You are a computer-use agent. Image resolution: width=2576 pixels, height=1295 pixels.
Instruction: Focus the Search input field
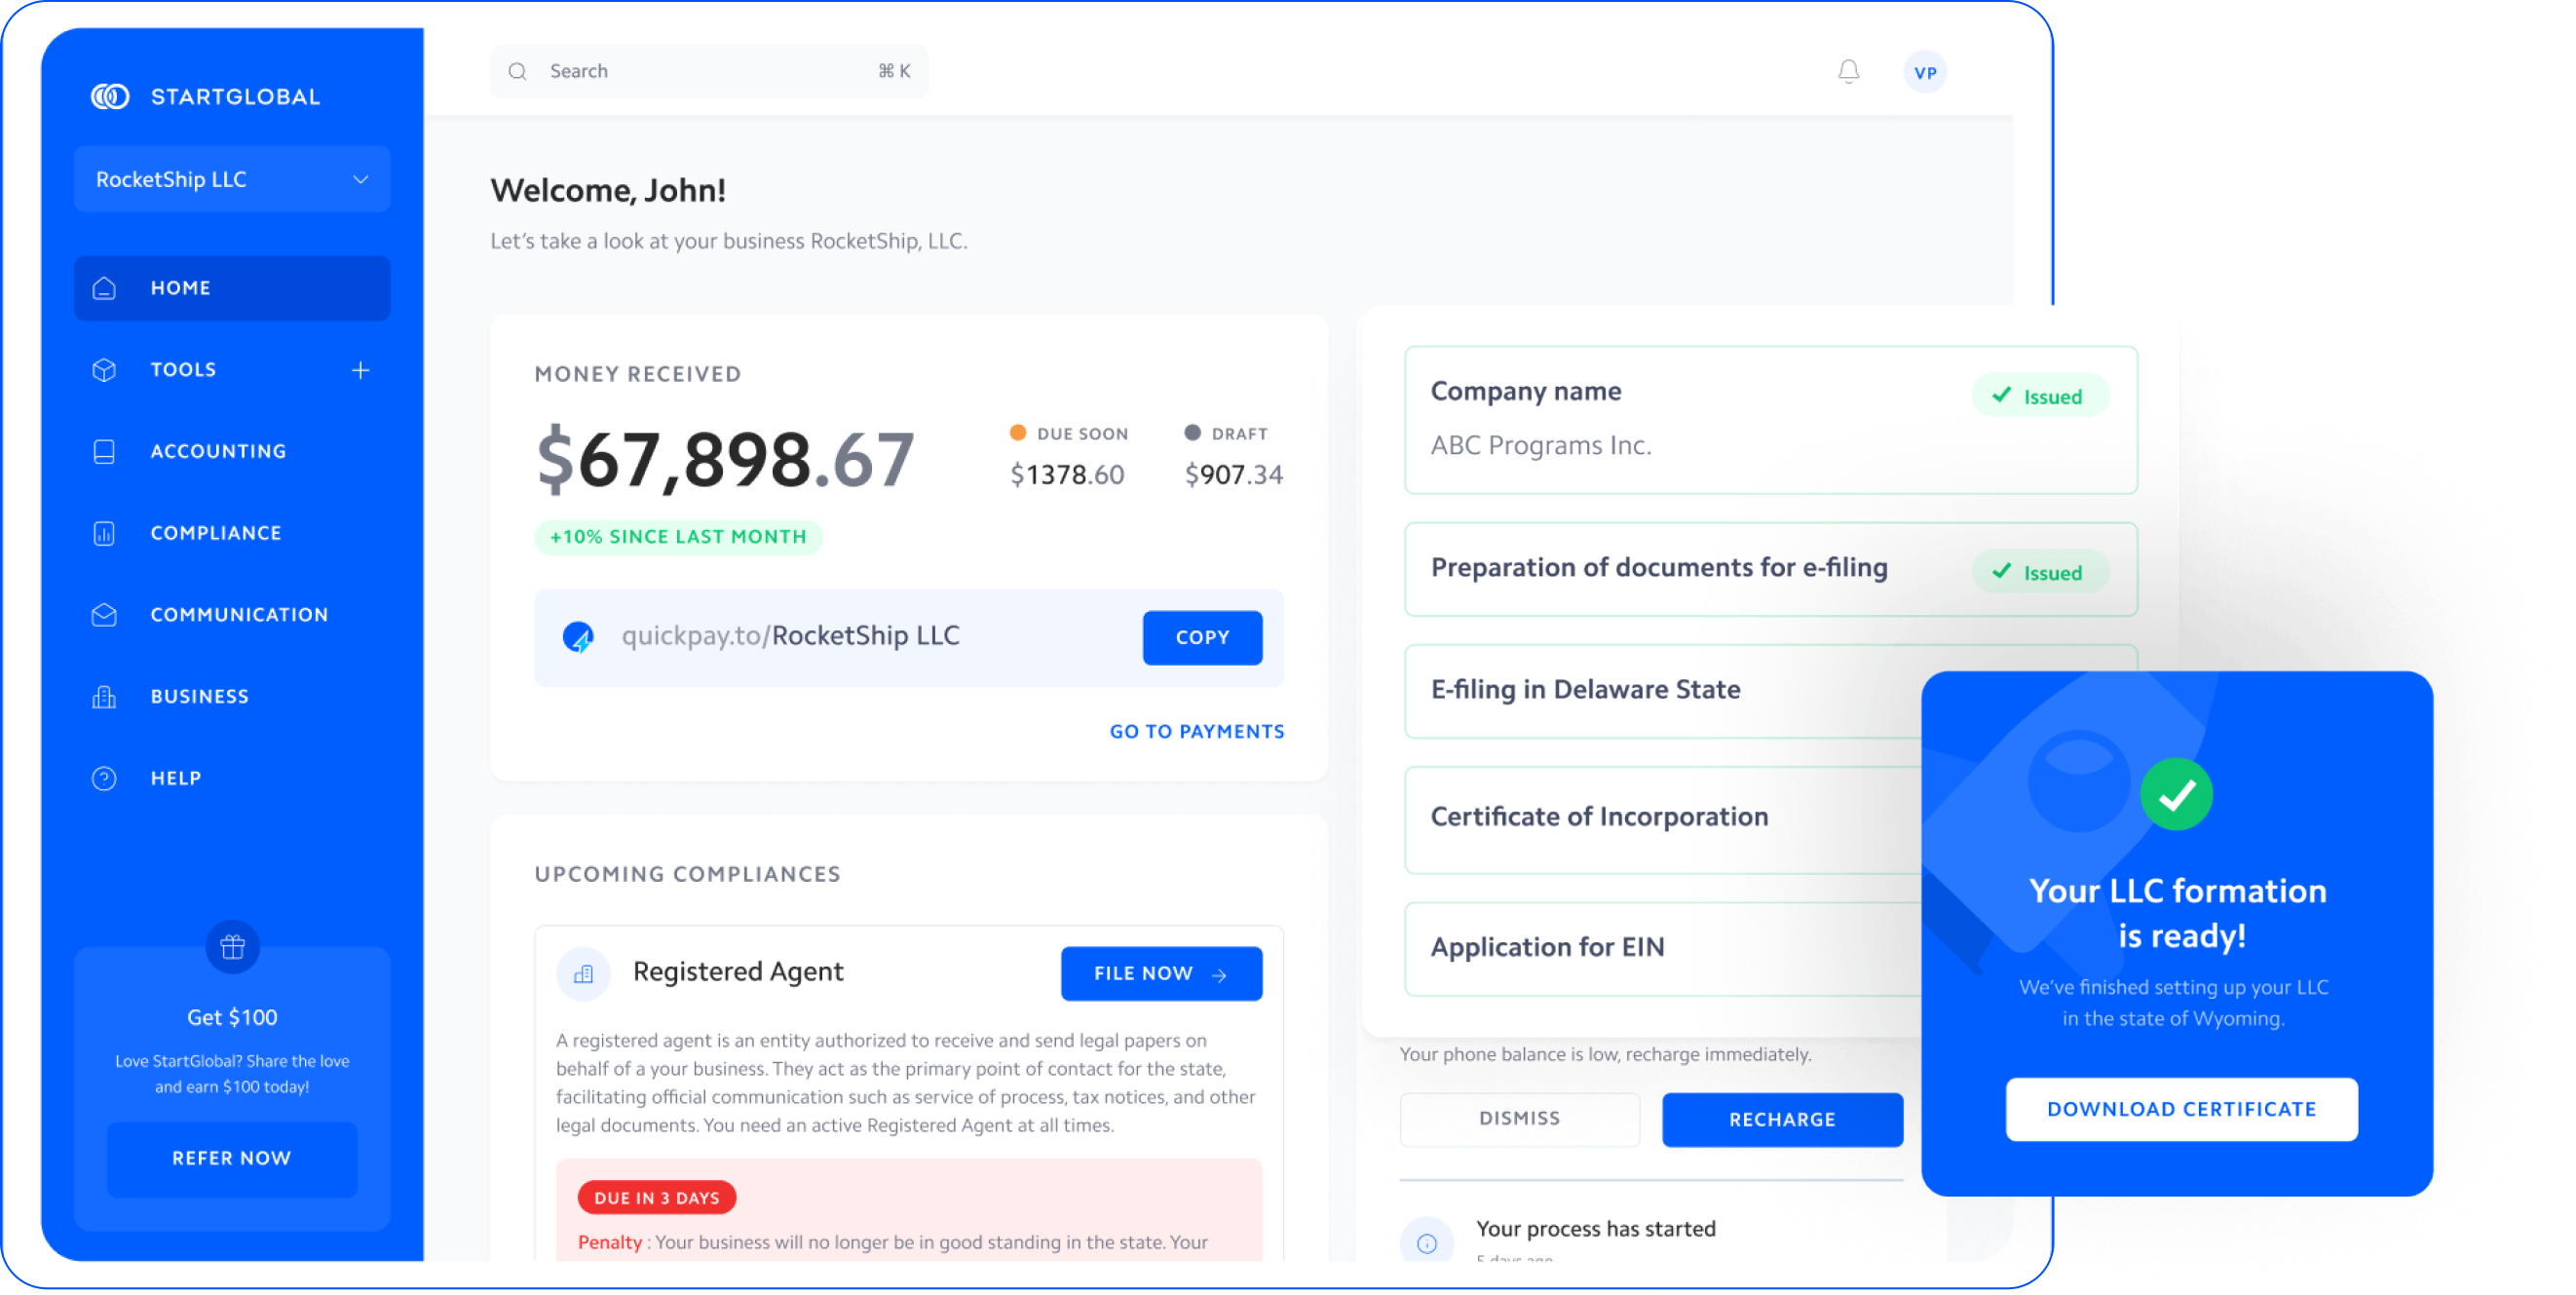coord(700,72)
